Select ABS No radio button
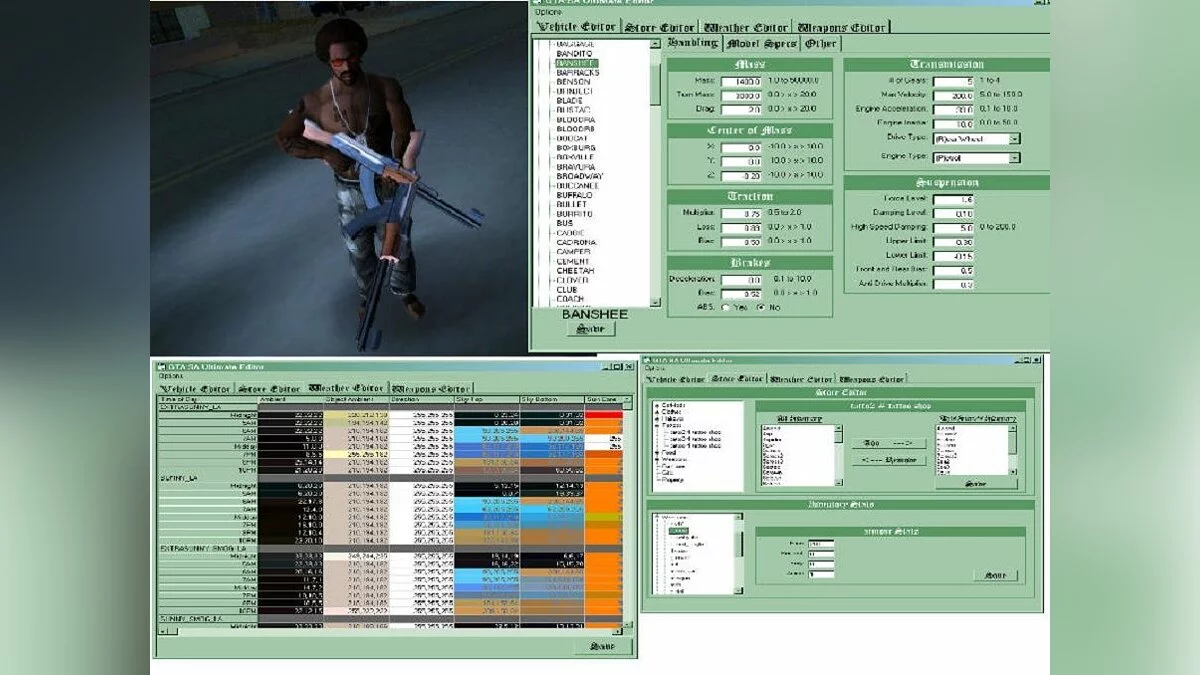 tap(760, 308)
